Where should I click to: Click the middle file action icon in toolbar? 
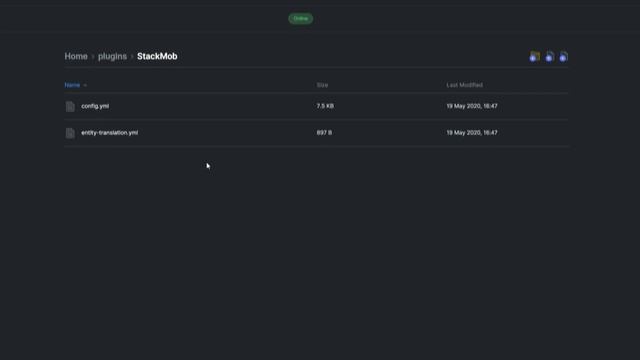click(549, 57)
